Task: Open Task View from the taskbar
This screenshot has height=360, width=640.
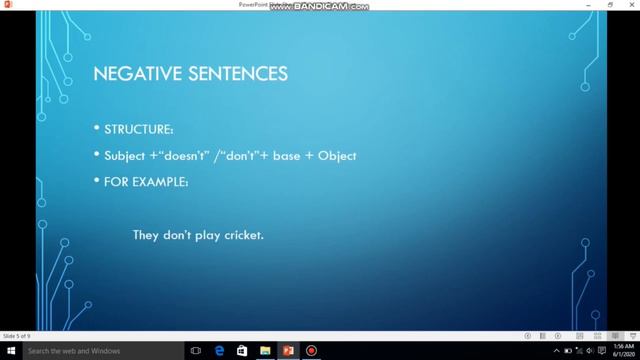Action: [x=196, y=351]
